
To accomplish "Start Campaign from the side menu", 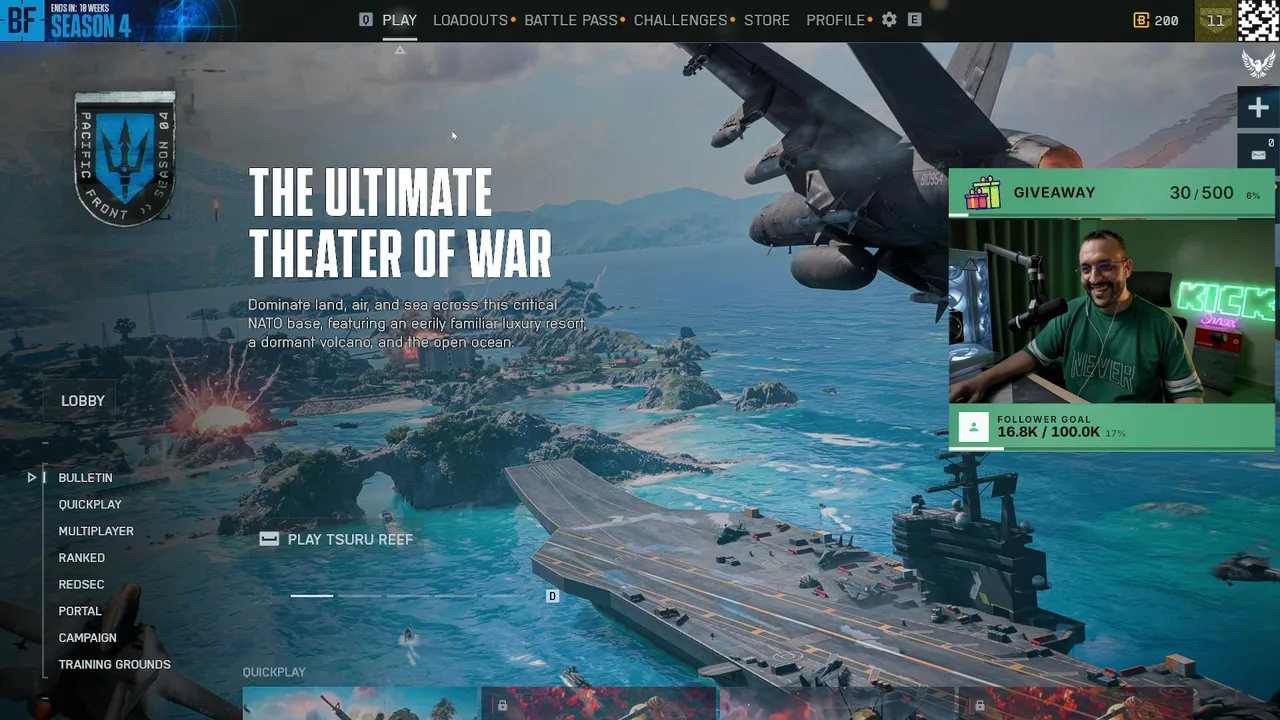I will [88, 638].
